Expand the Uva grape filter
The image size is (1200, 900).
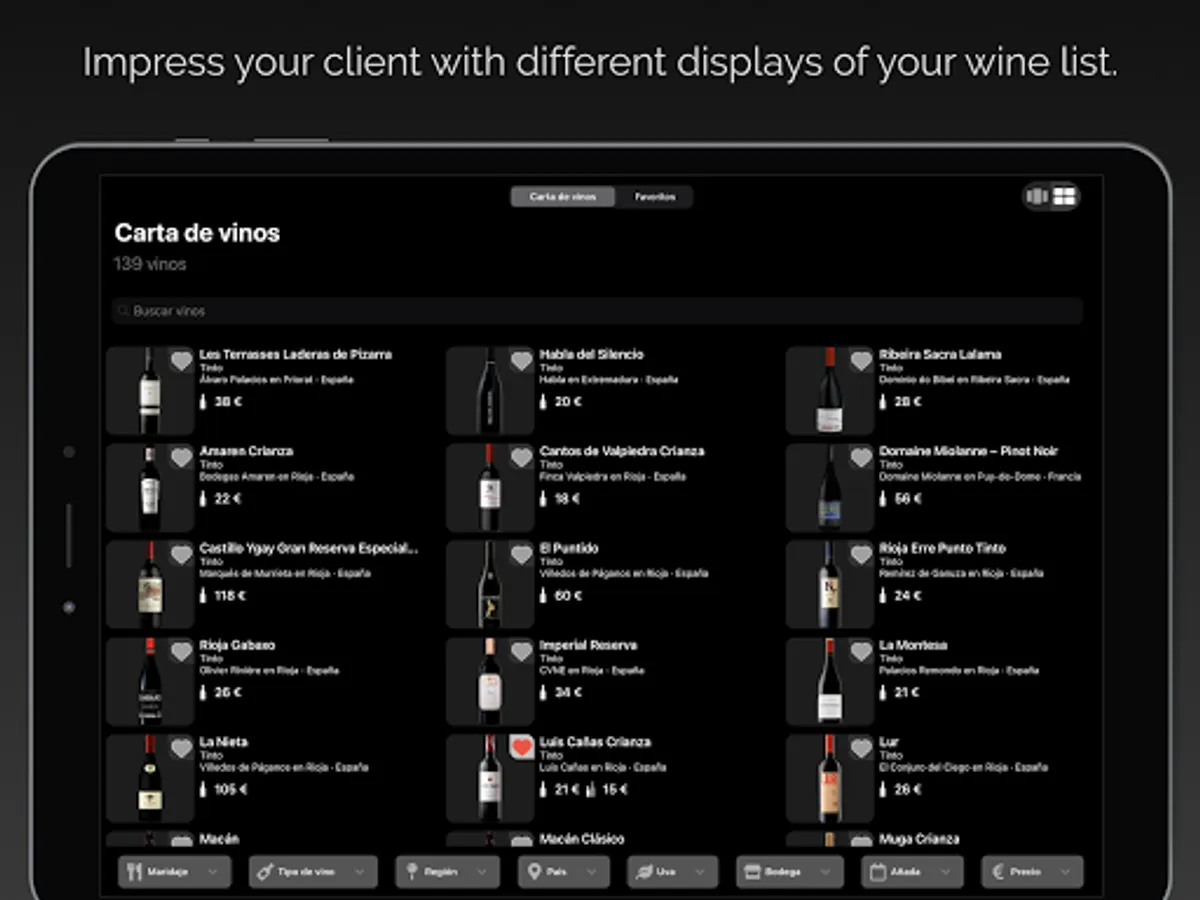(x=673, y=872)
